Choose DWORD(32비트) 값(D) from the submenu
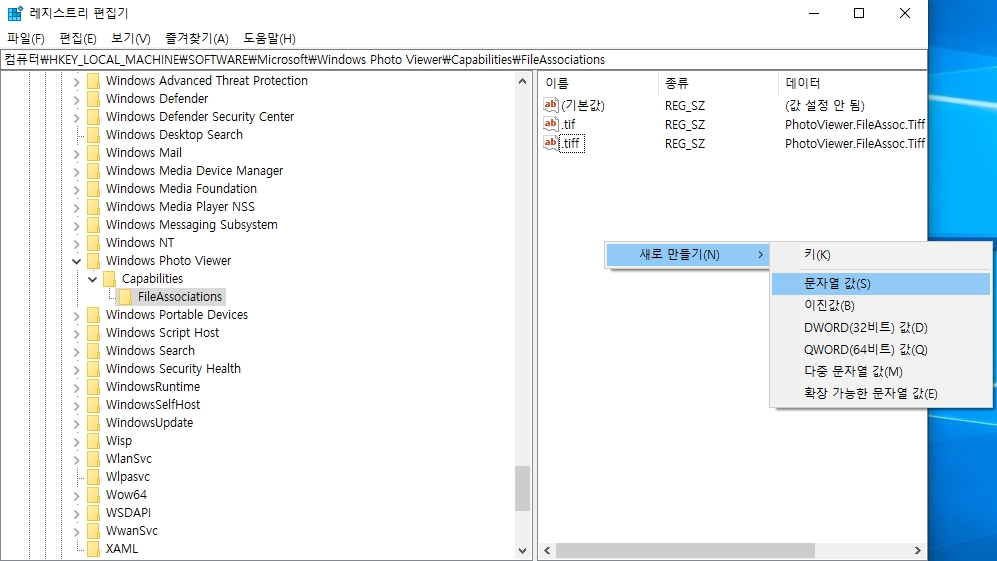This screenshot has width=997, height=561. coord(881,328)
